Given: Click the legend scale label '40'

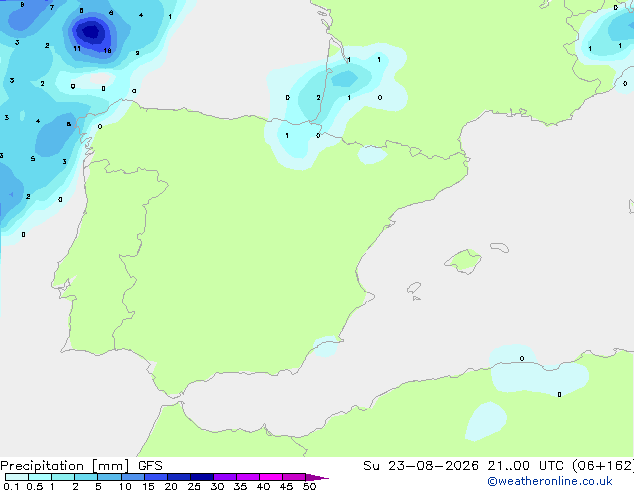Looking at the screenshot, I should coord(263,486).
